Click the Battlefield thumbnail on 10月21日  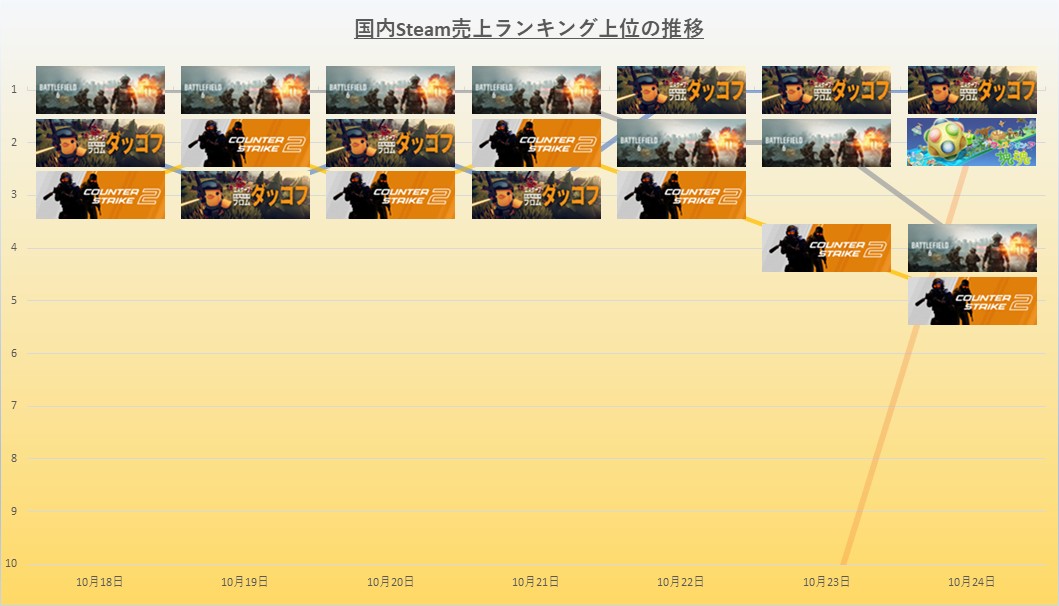click(536, 90)
